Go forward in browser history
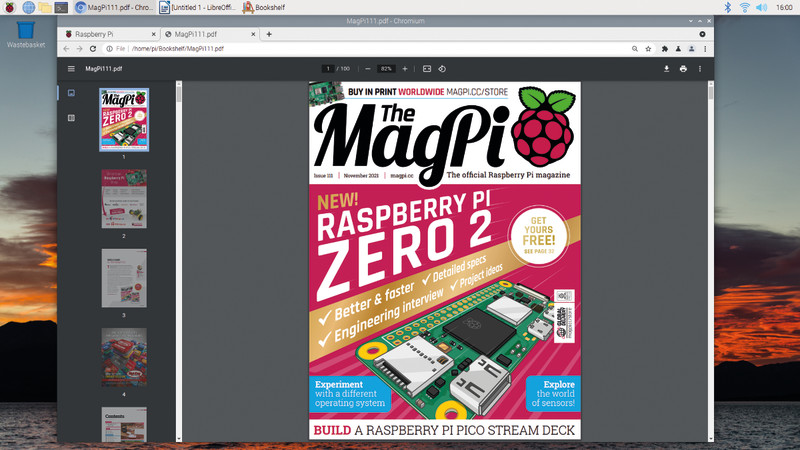800x450 pixels. [x=80, y=48]
